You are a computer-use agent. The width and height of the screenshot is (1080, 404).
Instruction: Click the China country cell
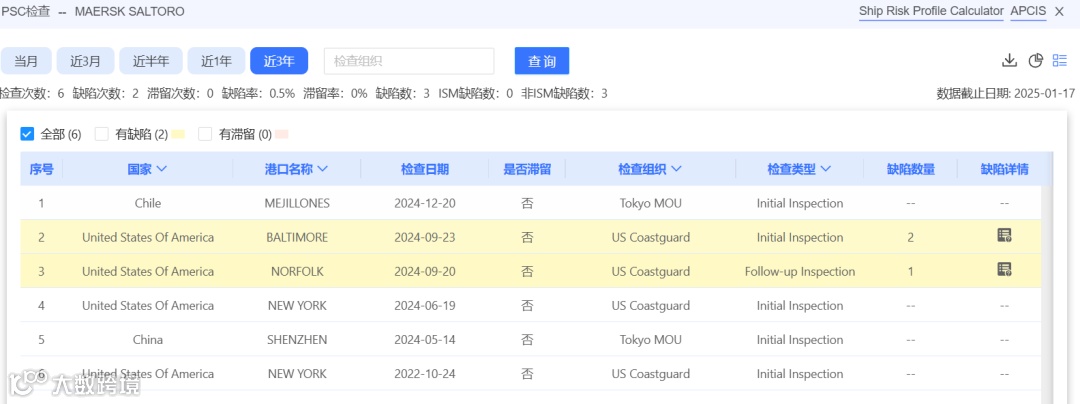click(148, 339)
